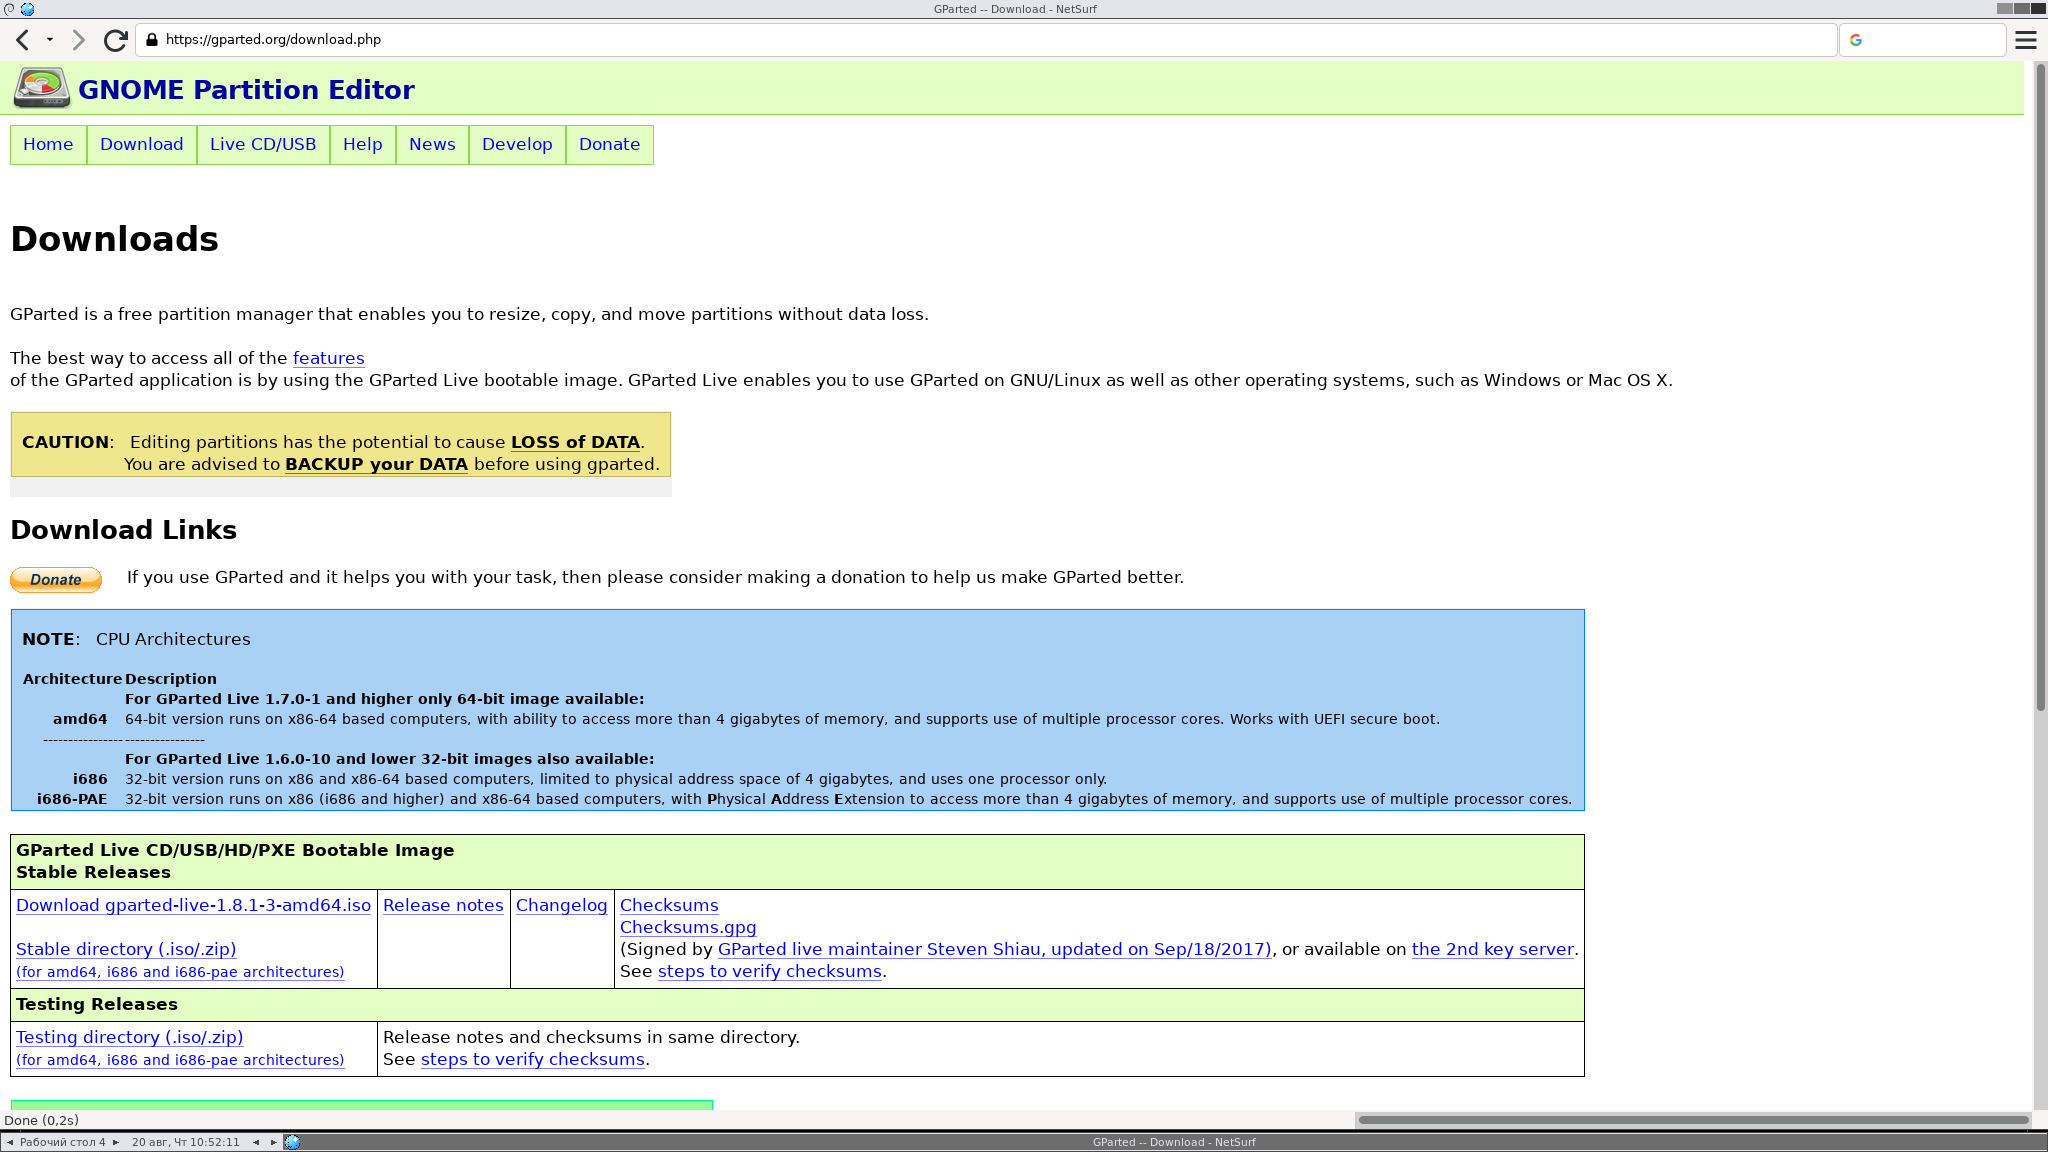Click the Debian swirl icon in title bar
This screenshot has width=2048, height=1152.
(x=10, y=9)
